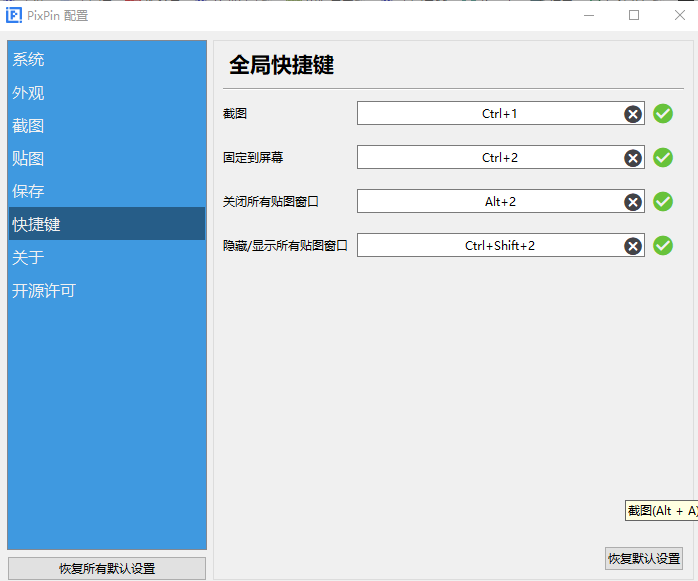The image size is (698, 581).
Task: Clear the 截图 shortcut Ctrl+1
Action: coord(633,114)
